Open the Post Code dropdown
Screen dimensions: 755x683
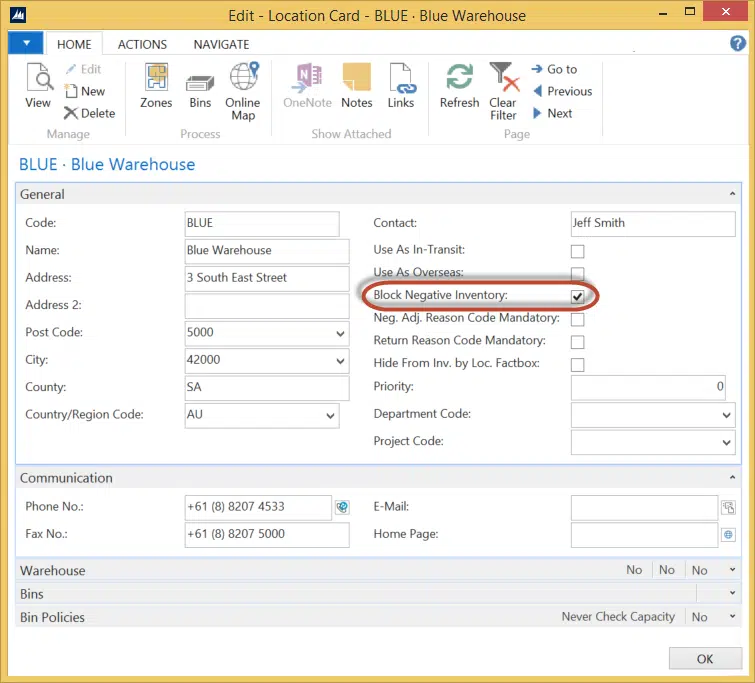click(340, 333)
